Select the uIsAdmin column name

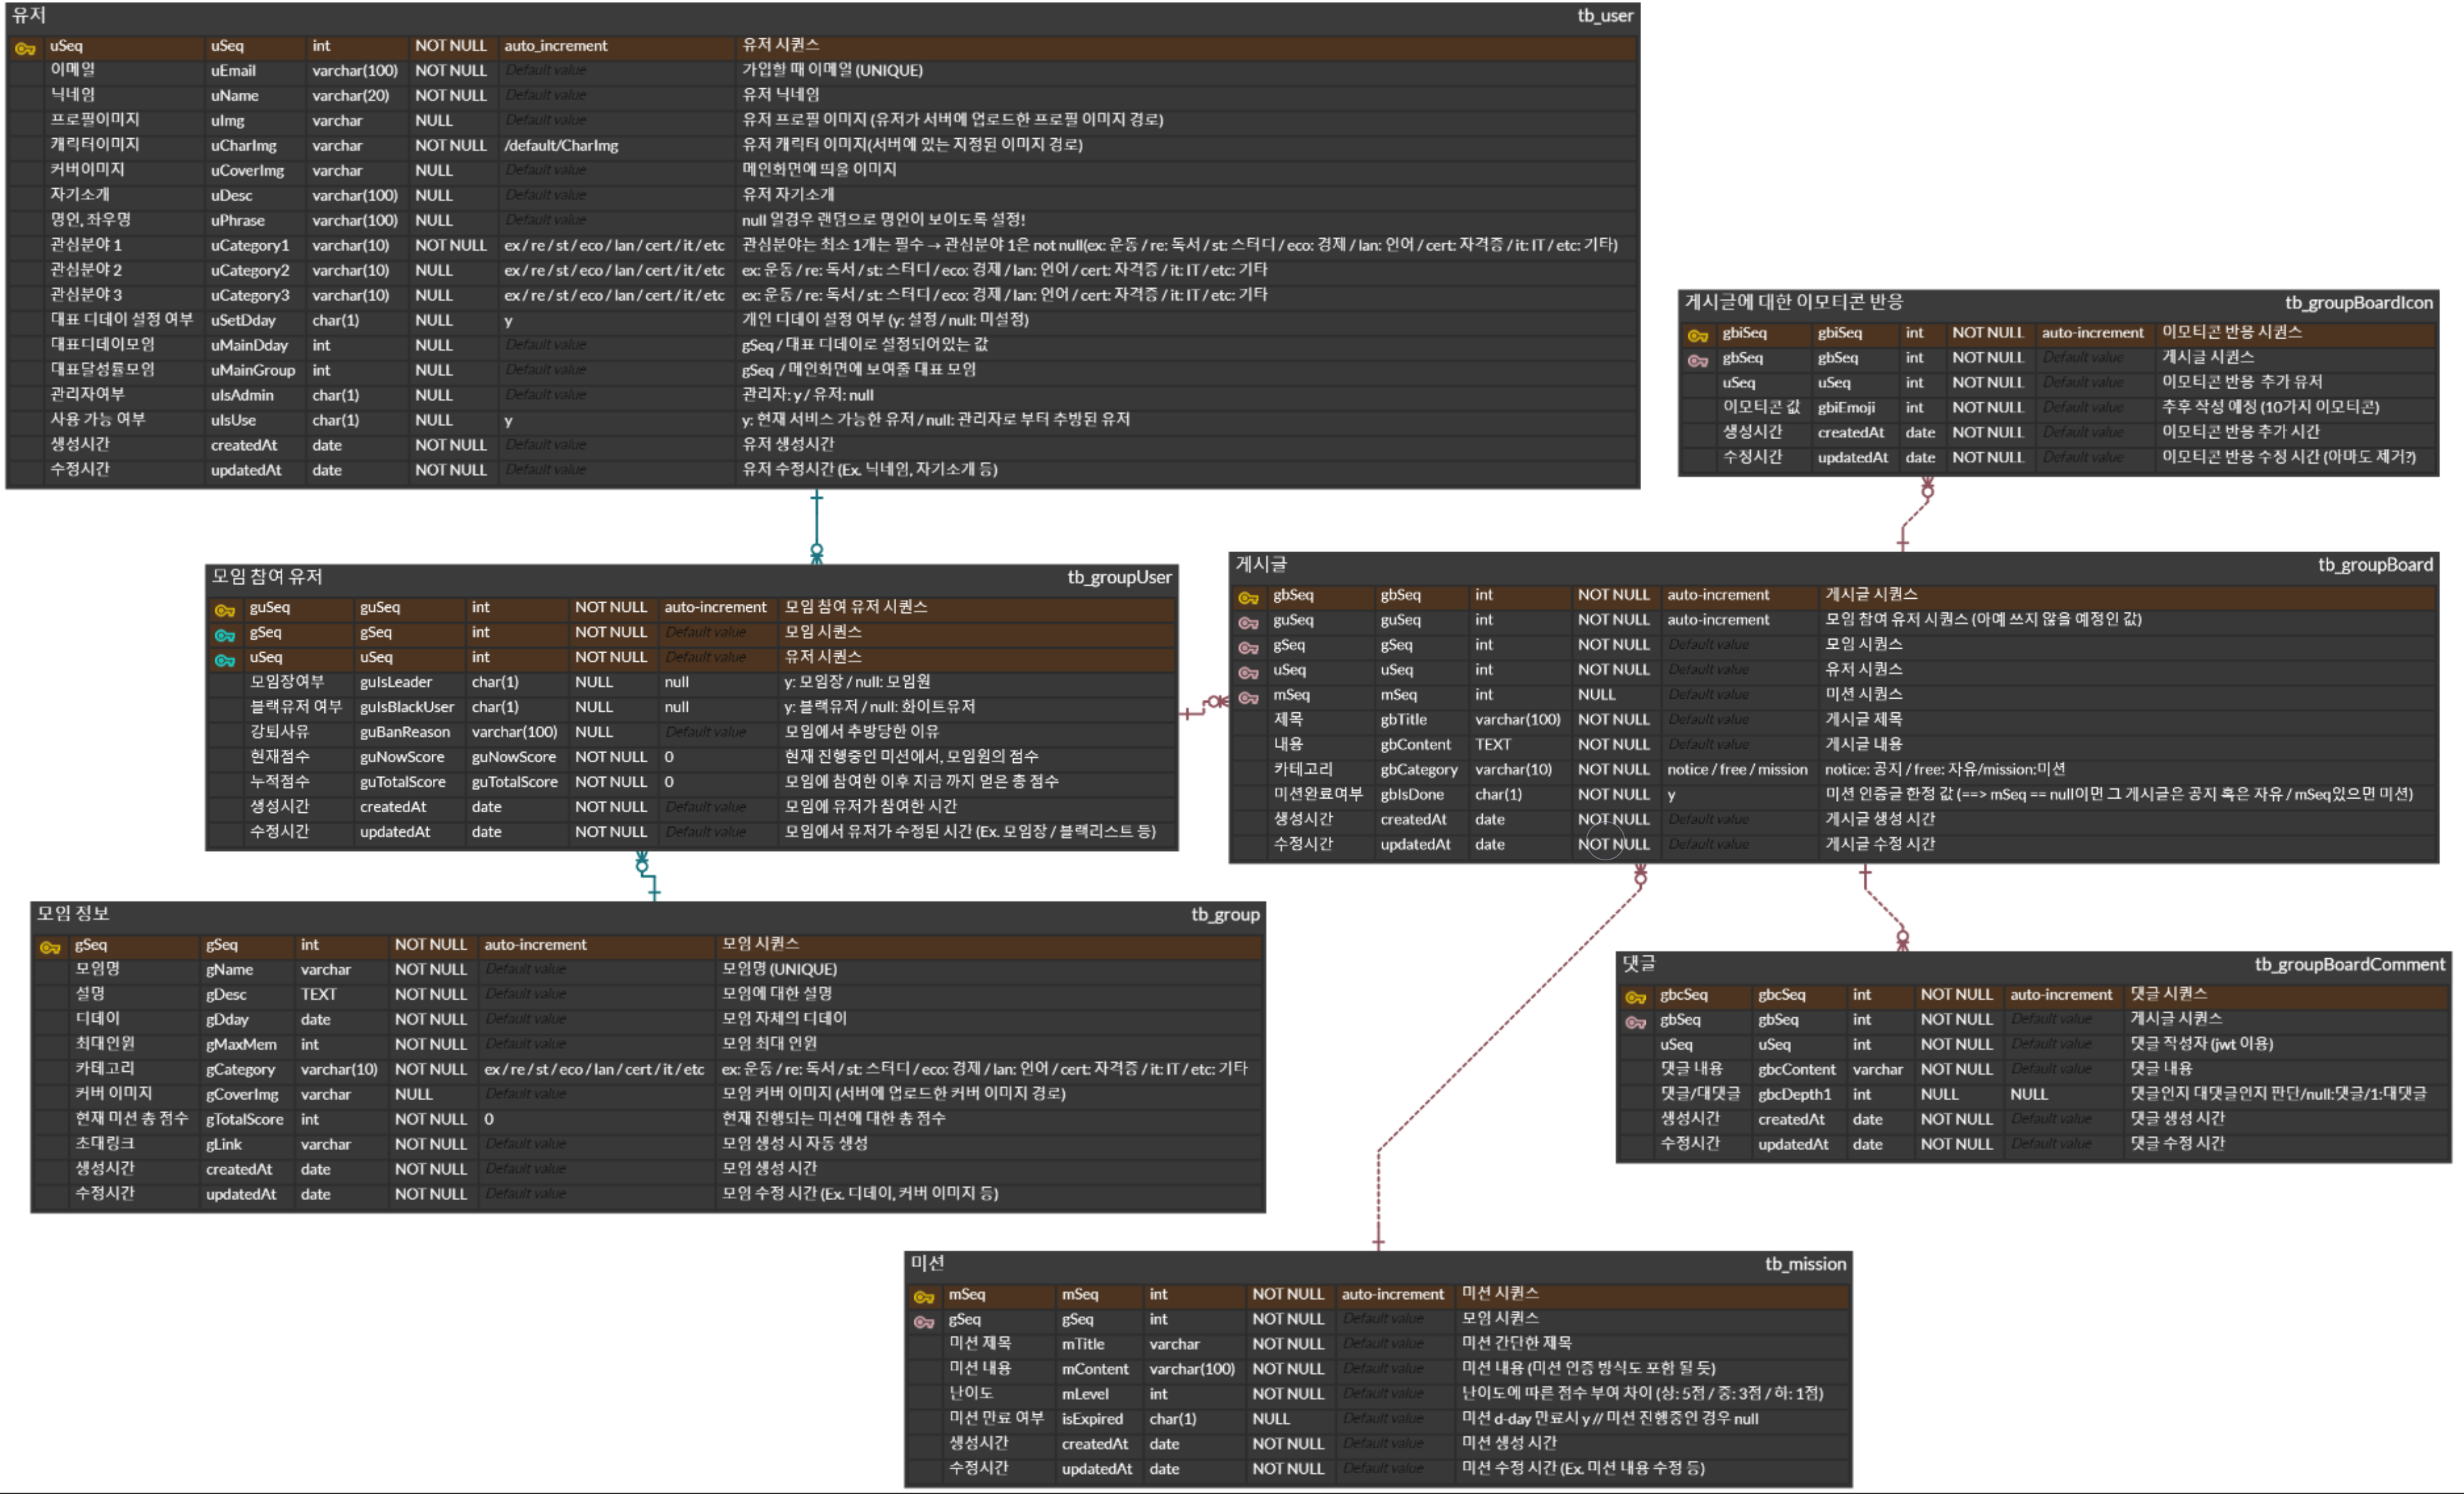click(242, 396)
